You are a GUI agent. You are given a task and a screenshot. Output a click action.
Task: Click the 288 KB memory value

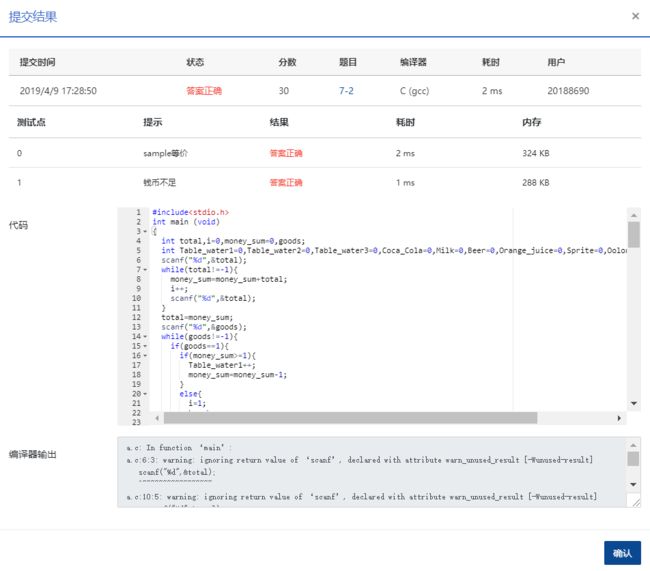tap(536, 182)
